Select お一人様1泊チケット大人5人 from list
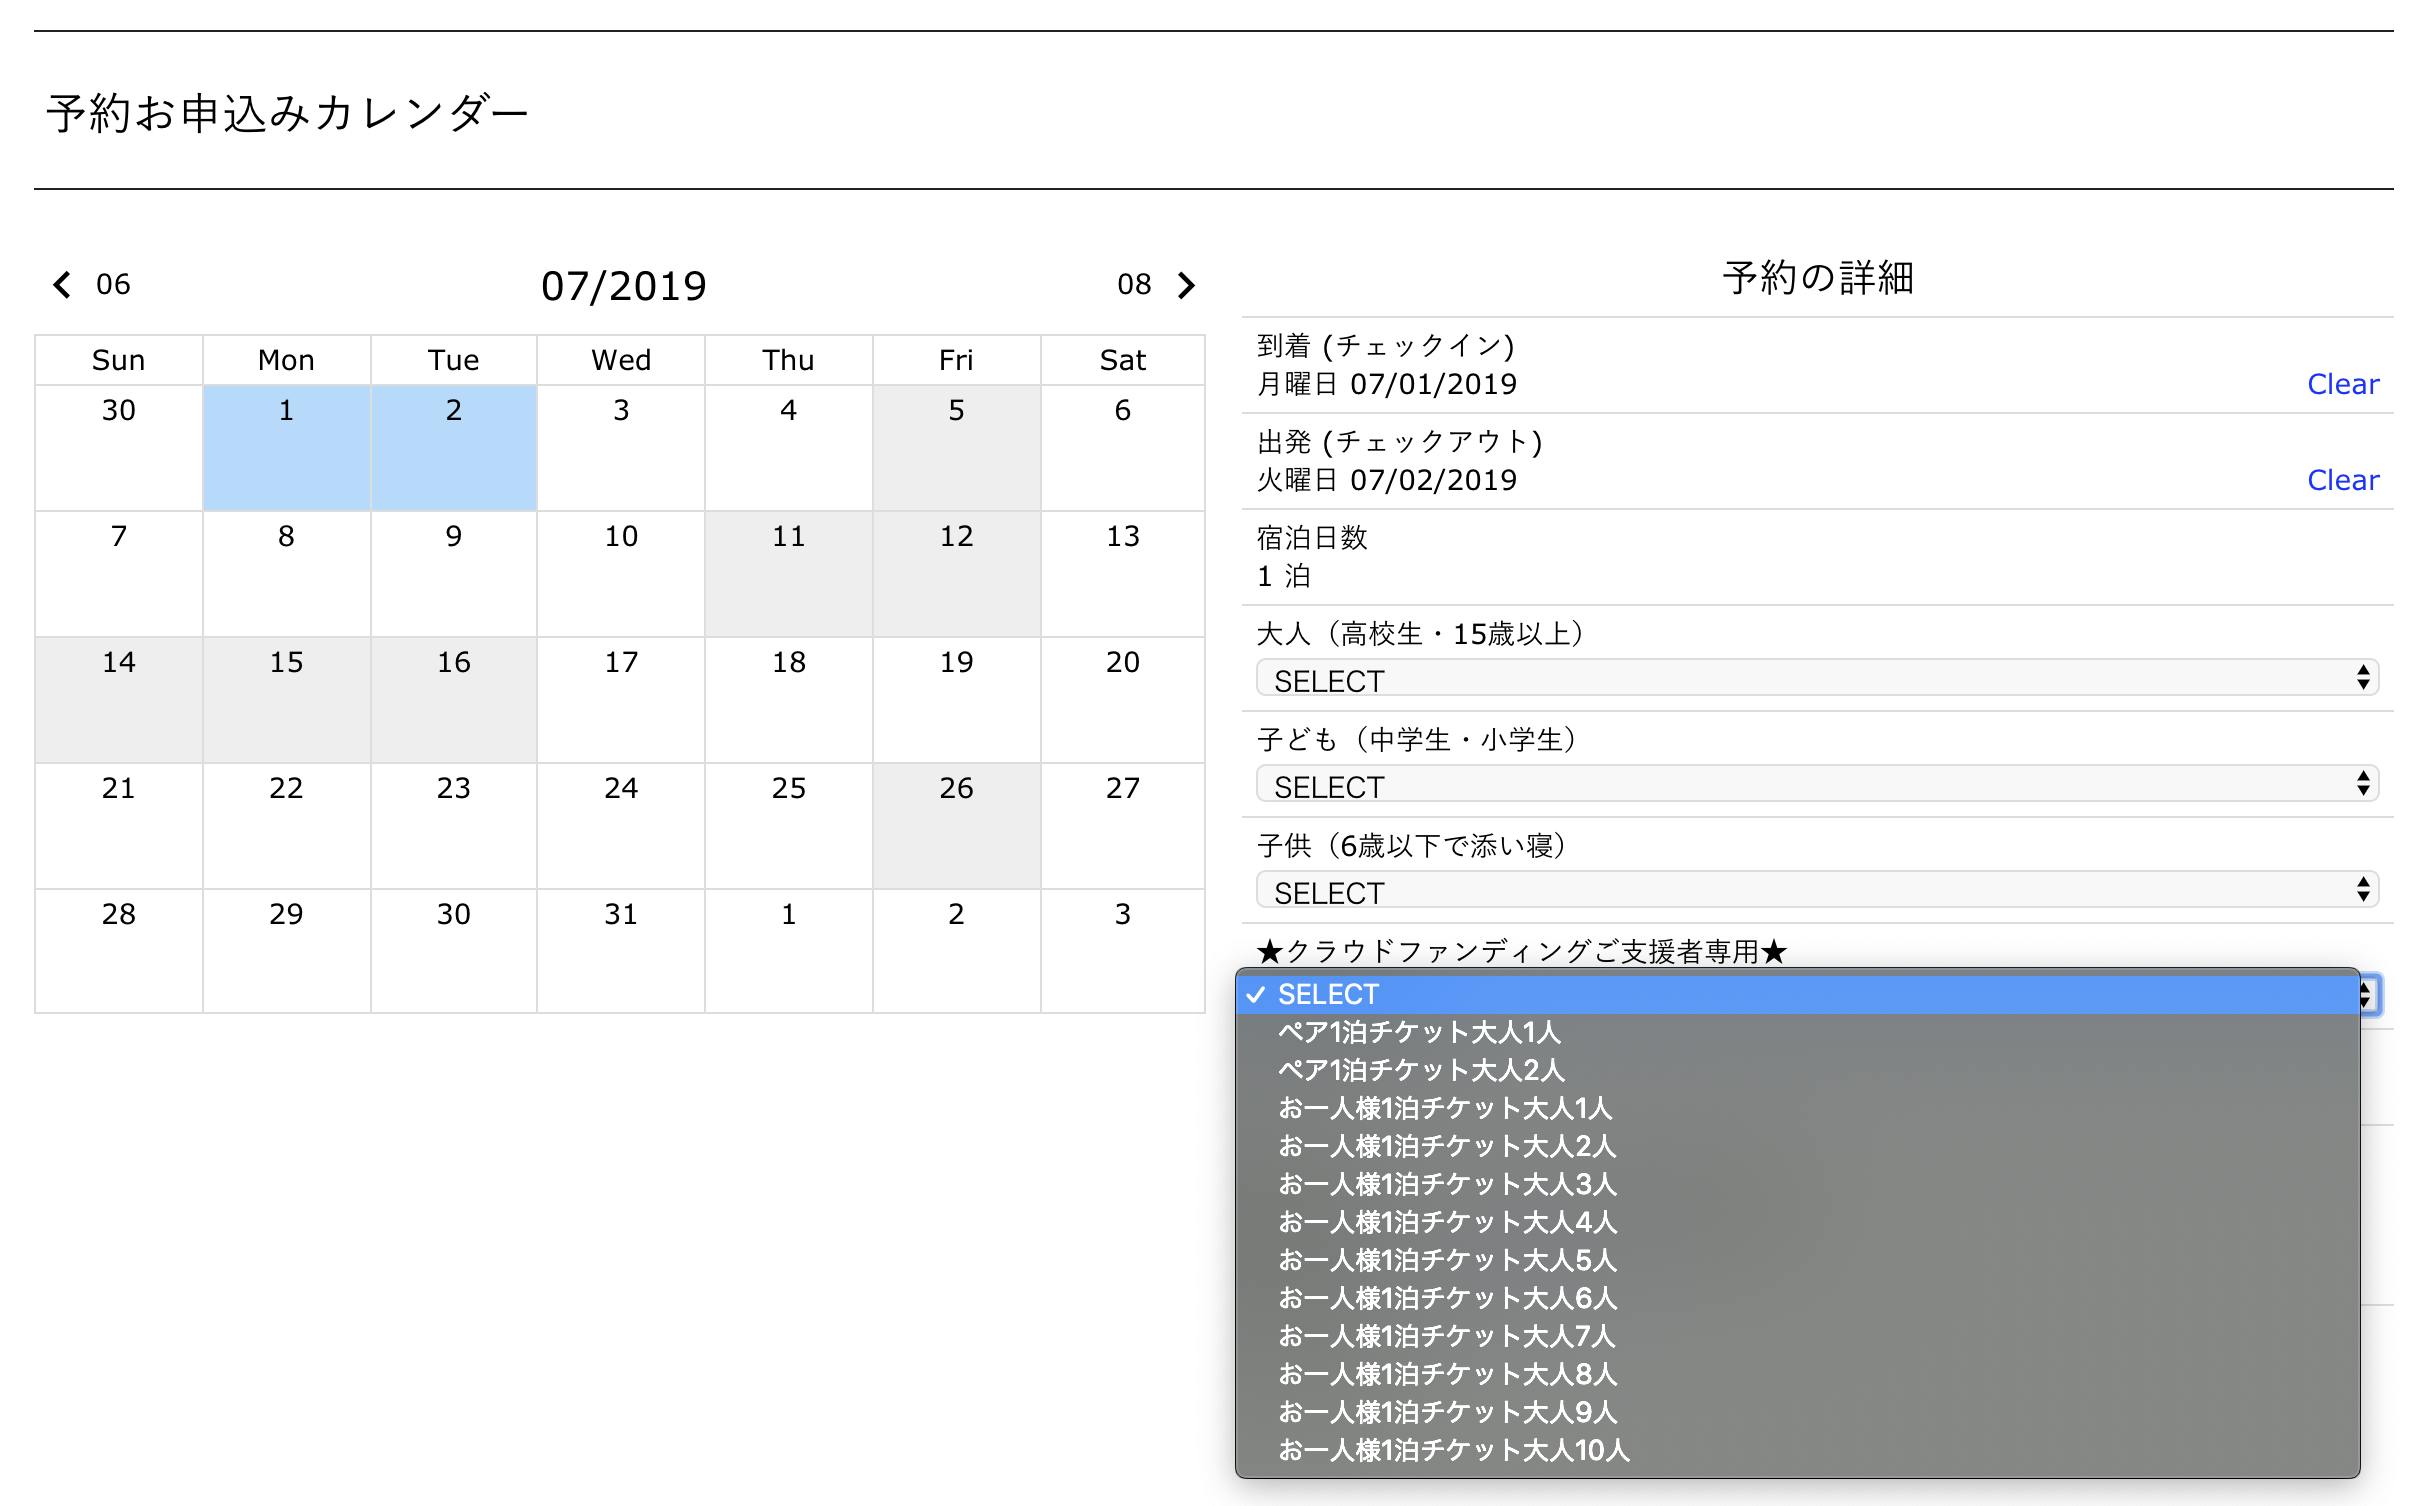Viewport: 2422px width, 1506px height. coord(1447,1260)
